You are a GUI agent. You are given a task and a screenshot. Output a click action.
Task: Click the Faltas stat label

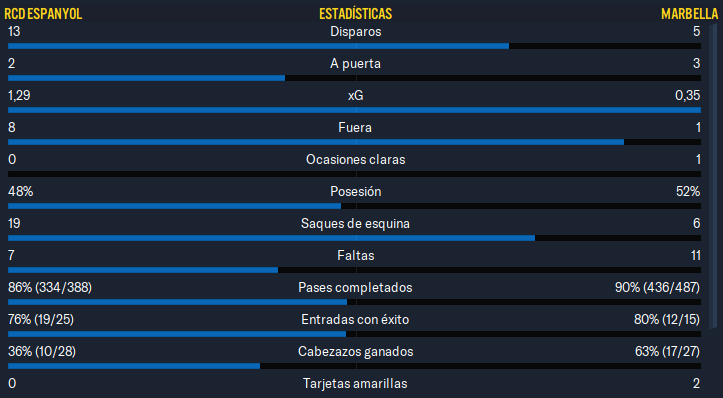pyautogui.click(x=356, y=255)
